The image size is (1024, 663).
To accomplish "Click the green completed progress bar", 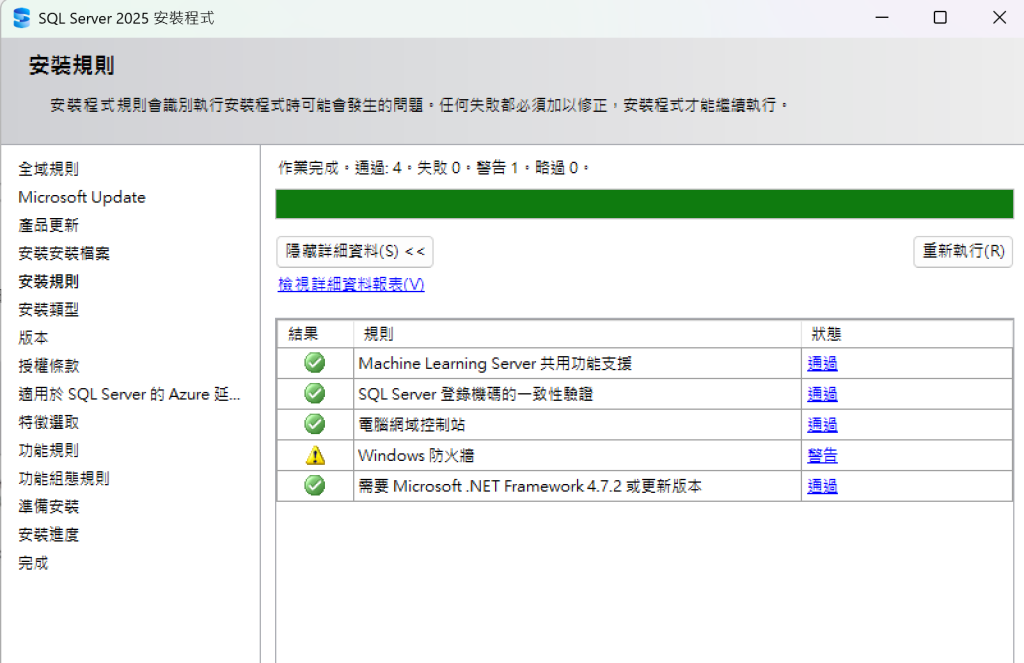I will (645, 204).
